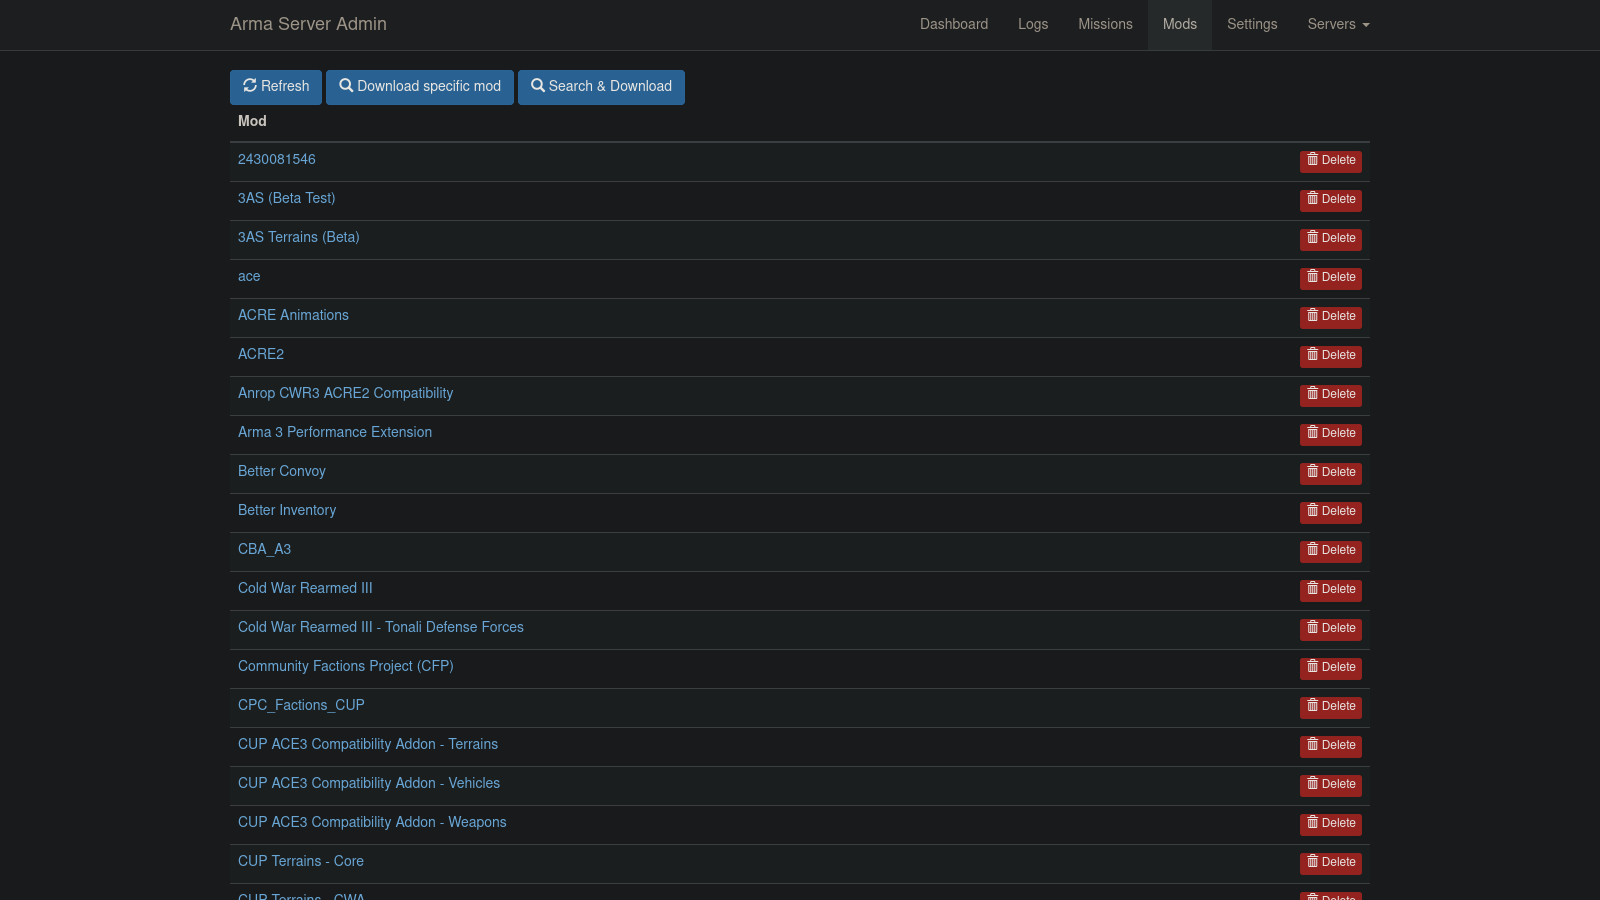Select the Mods nav item
Image resolution: width=1600 pixels, height=900 pixels.
click(x=1180, y=24)
